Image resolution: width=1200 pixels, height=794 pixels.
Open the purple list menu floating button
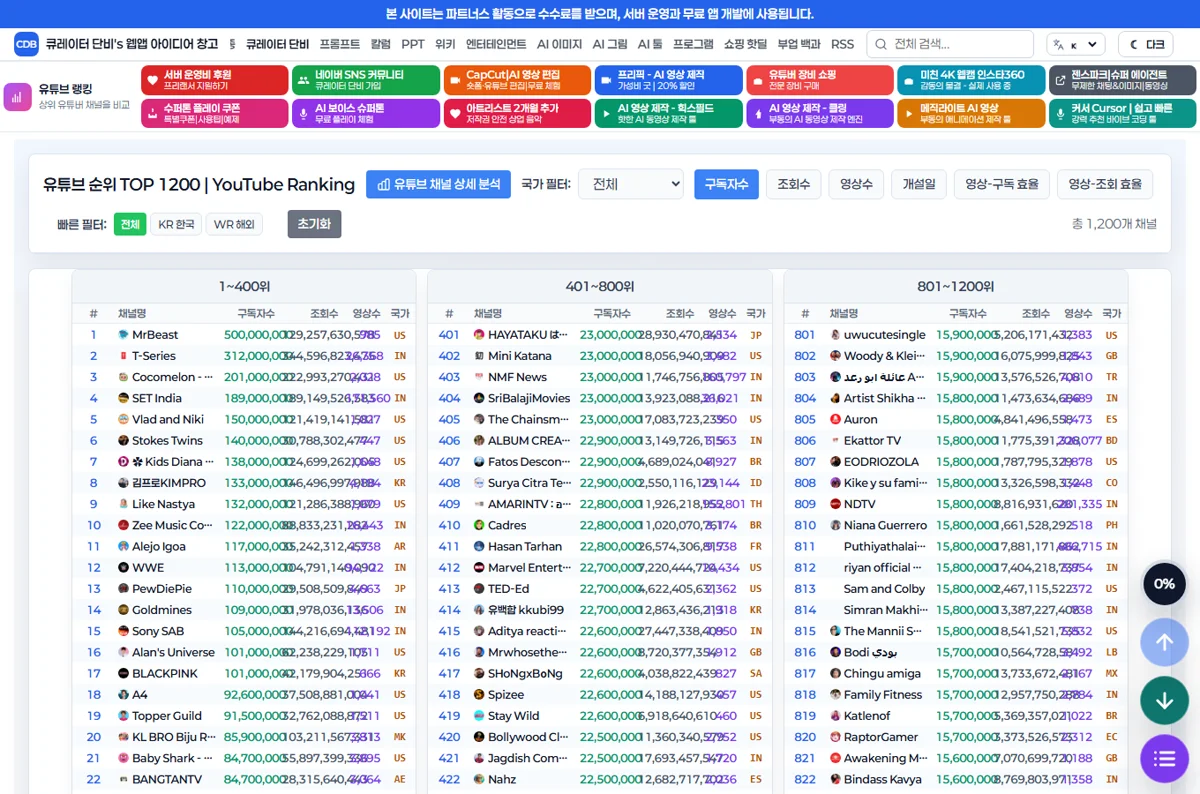click(x=1164, y=759)
